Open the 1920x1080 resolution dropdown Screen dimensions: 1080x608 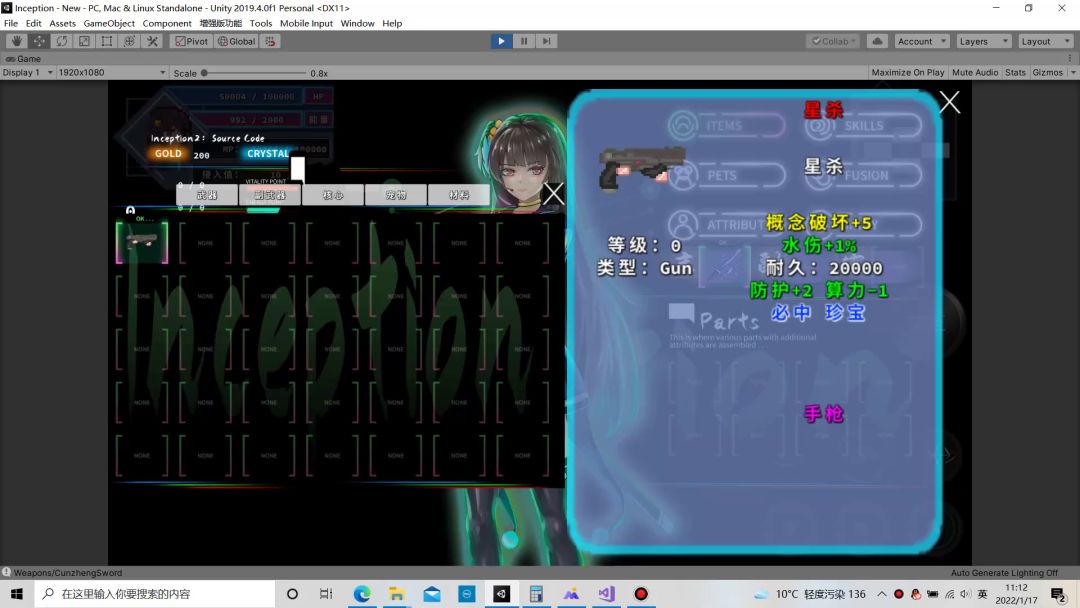[x=112, y=73]
